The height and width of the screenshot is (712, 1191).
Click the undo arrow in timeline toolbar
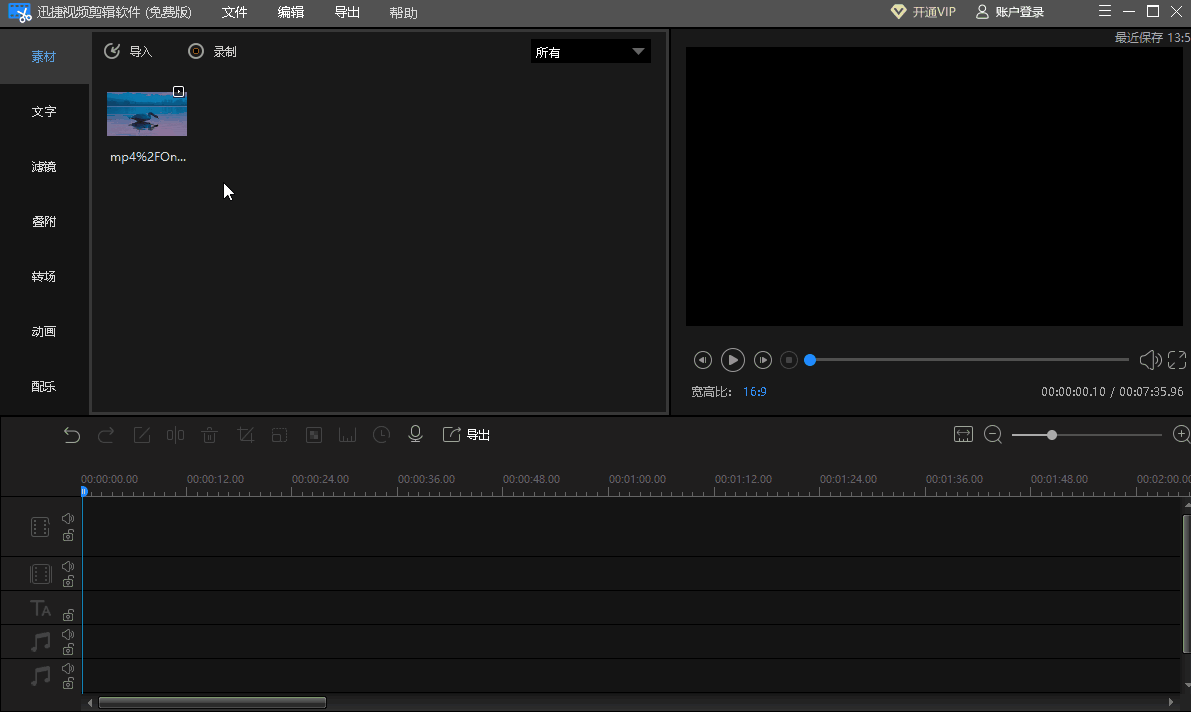(x=71, y=435)
